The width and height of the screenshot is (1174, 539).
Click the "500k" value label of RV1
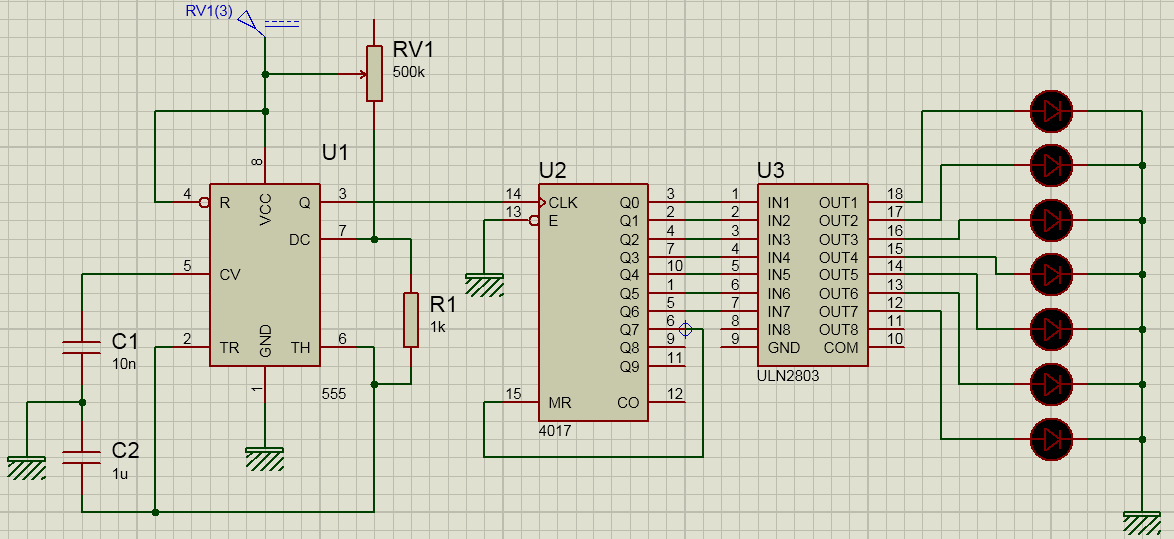pos(408,73)
